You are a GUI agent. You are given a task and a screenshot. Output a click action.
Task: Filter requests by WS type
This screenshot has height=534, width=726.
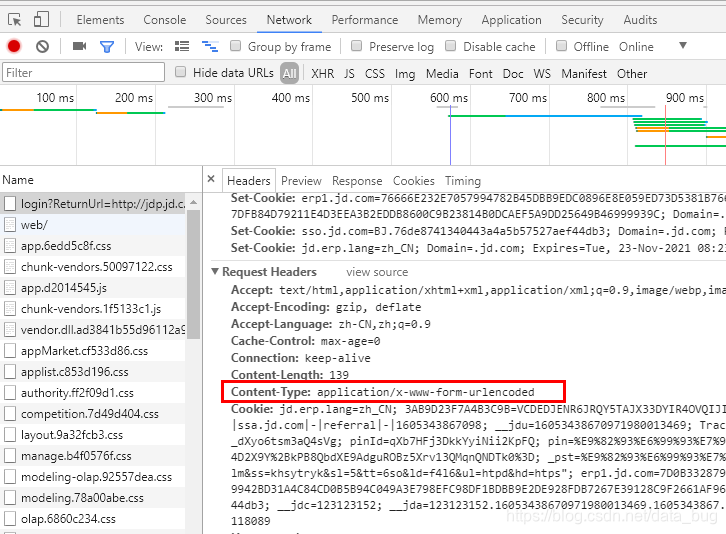tap(542, 74)
